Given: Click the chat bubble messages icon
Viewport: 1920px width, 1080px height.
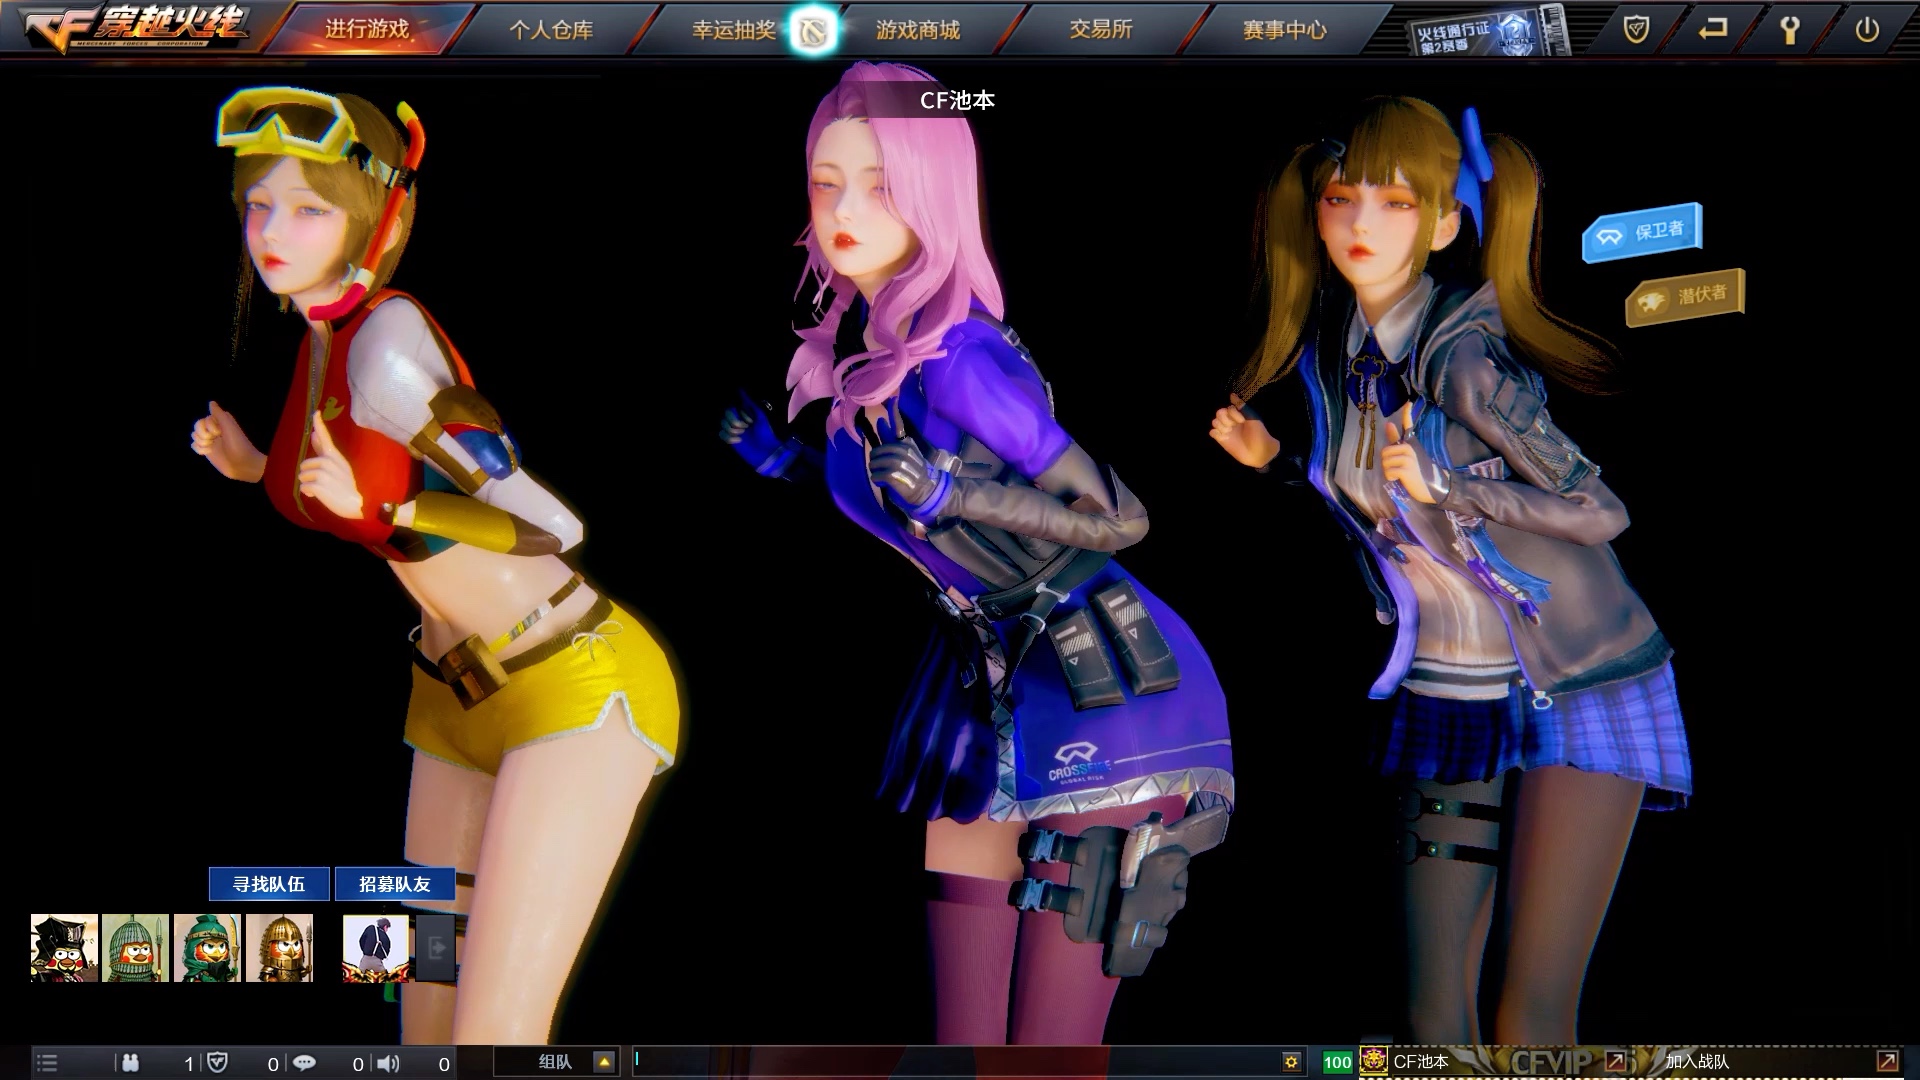Looking at the screenshot, I should (x=305, y=1063).
